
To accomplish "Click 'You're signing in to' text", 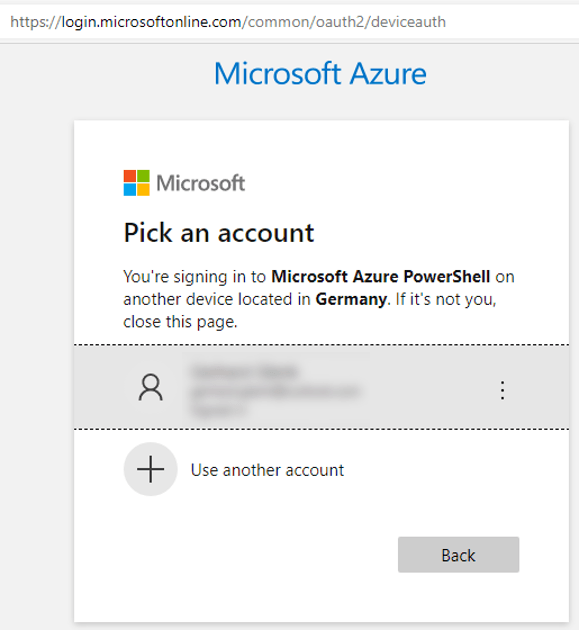I will pos(194,276).
